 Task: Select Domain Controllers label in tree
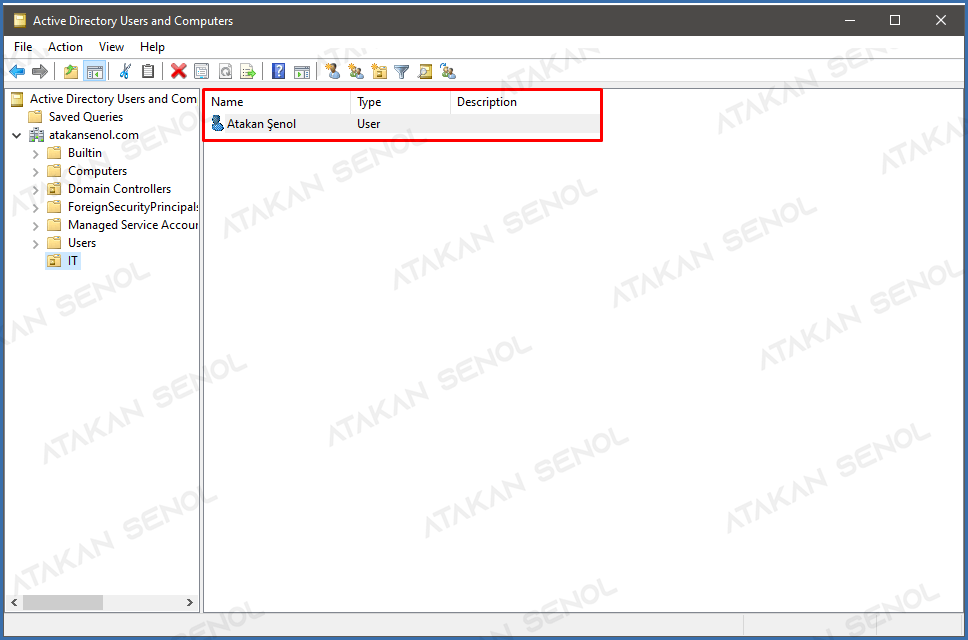click(x=119, y=189)
